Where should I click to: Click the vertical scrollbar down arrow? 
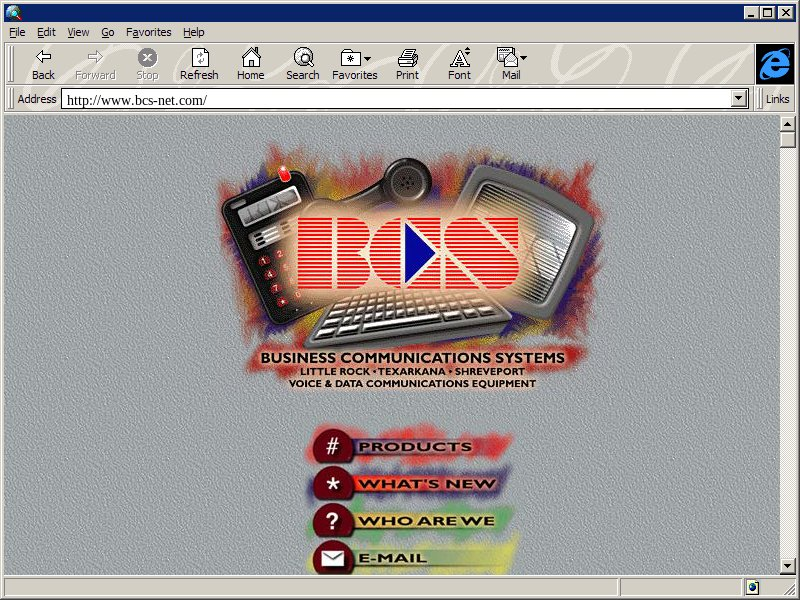click(788, 567)
